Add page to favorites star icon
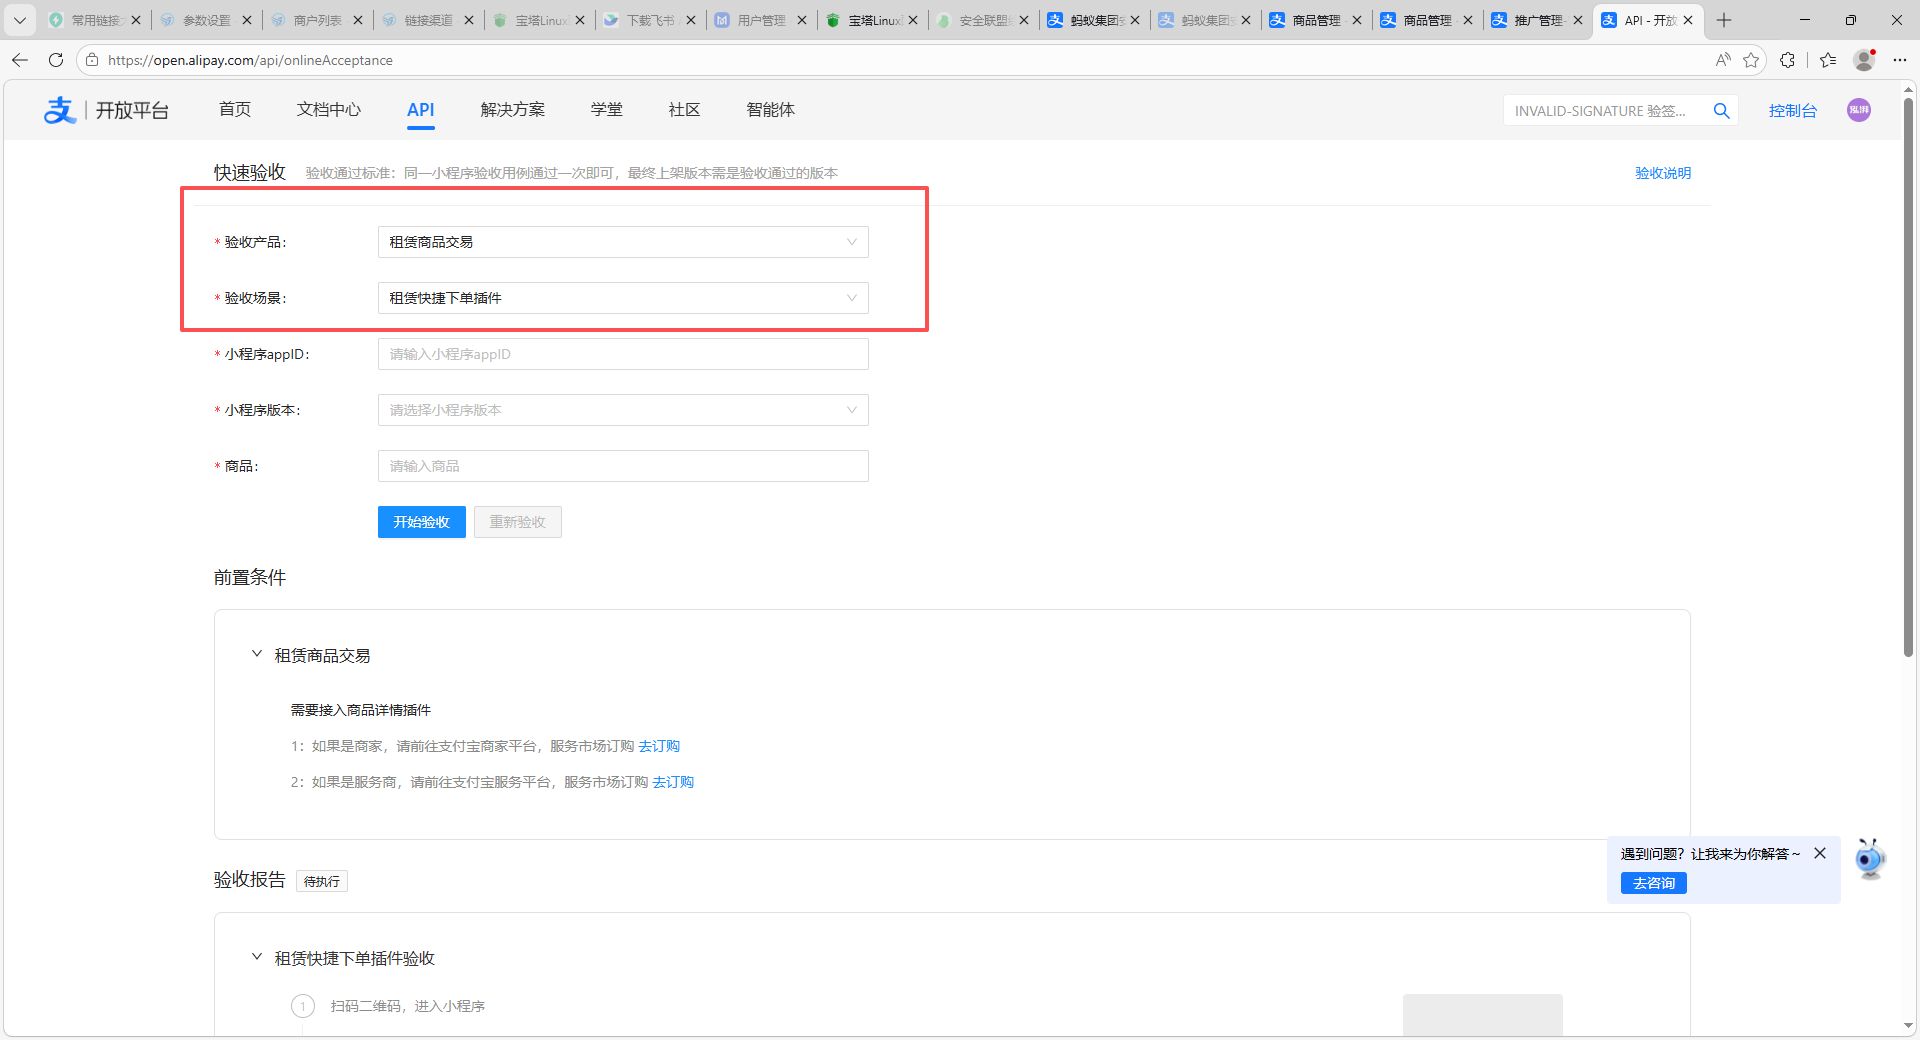 [1750, 60]
